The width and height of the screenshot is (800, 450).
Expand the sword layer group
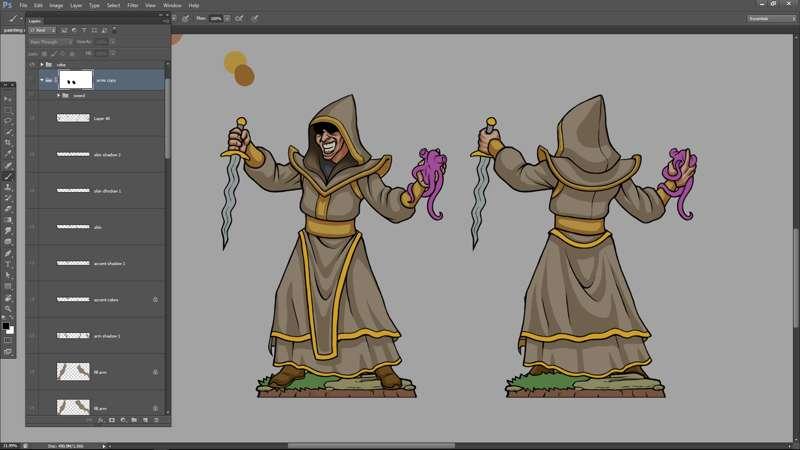pyautogui.click(x=58, y=95)
